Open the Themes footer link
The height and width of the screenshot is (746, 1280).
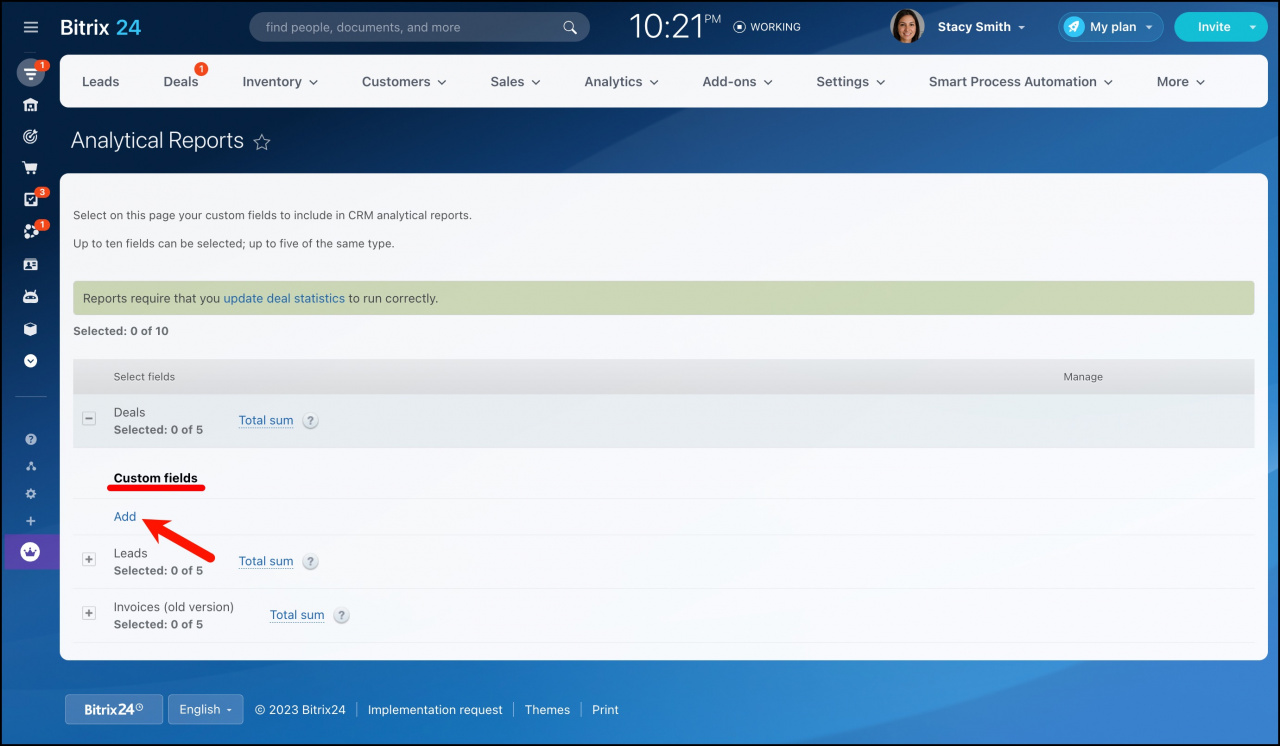tap(547, 710)
